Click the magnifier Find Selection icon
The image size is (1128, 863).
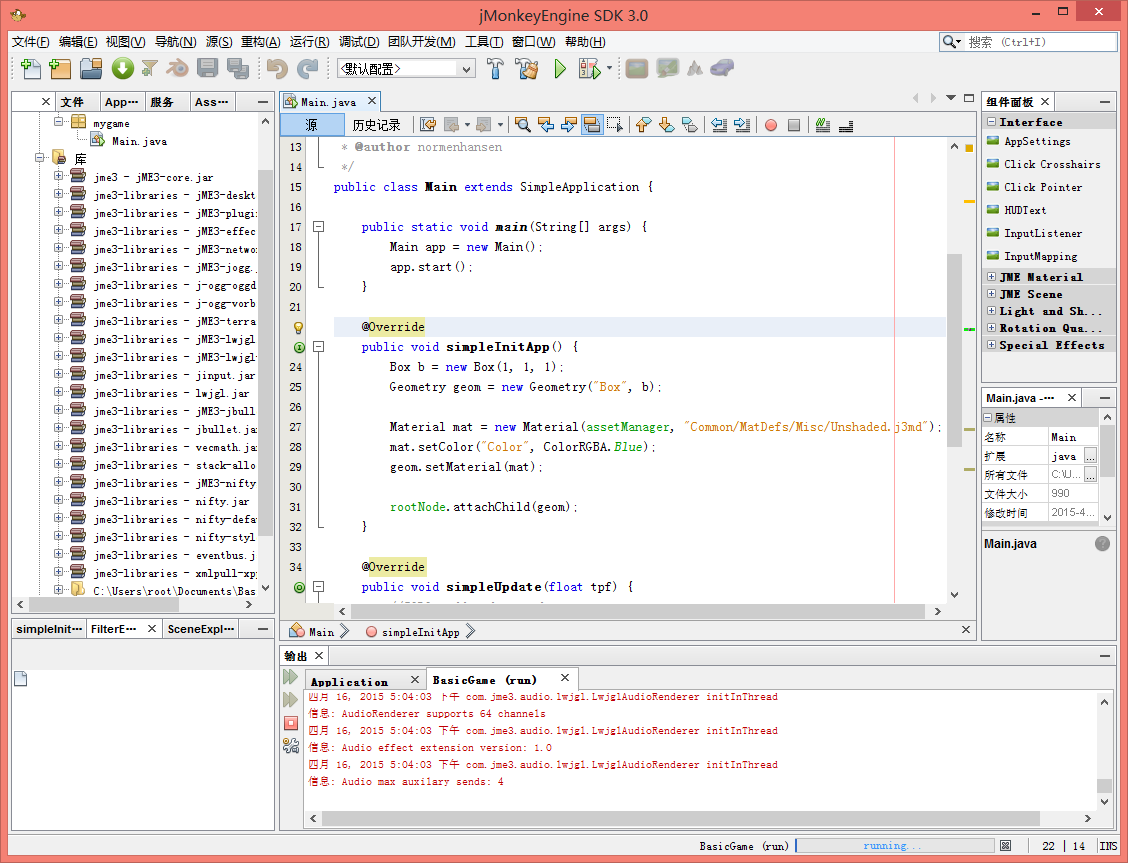(x=522, y=125)
